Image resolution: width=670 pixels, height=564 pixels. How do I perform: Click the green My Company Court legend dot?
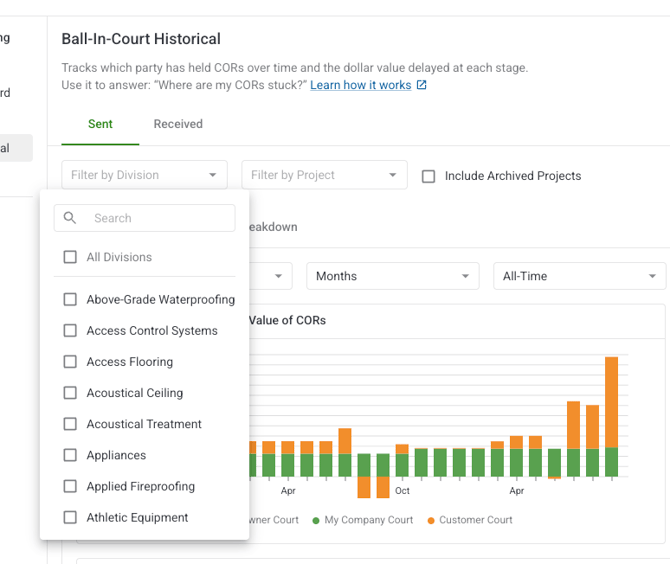316,520
